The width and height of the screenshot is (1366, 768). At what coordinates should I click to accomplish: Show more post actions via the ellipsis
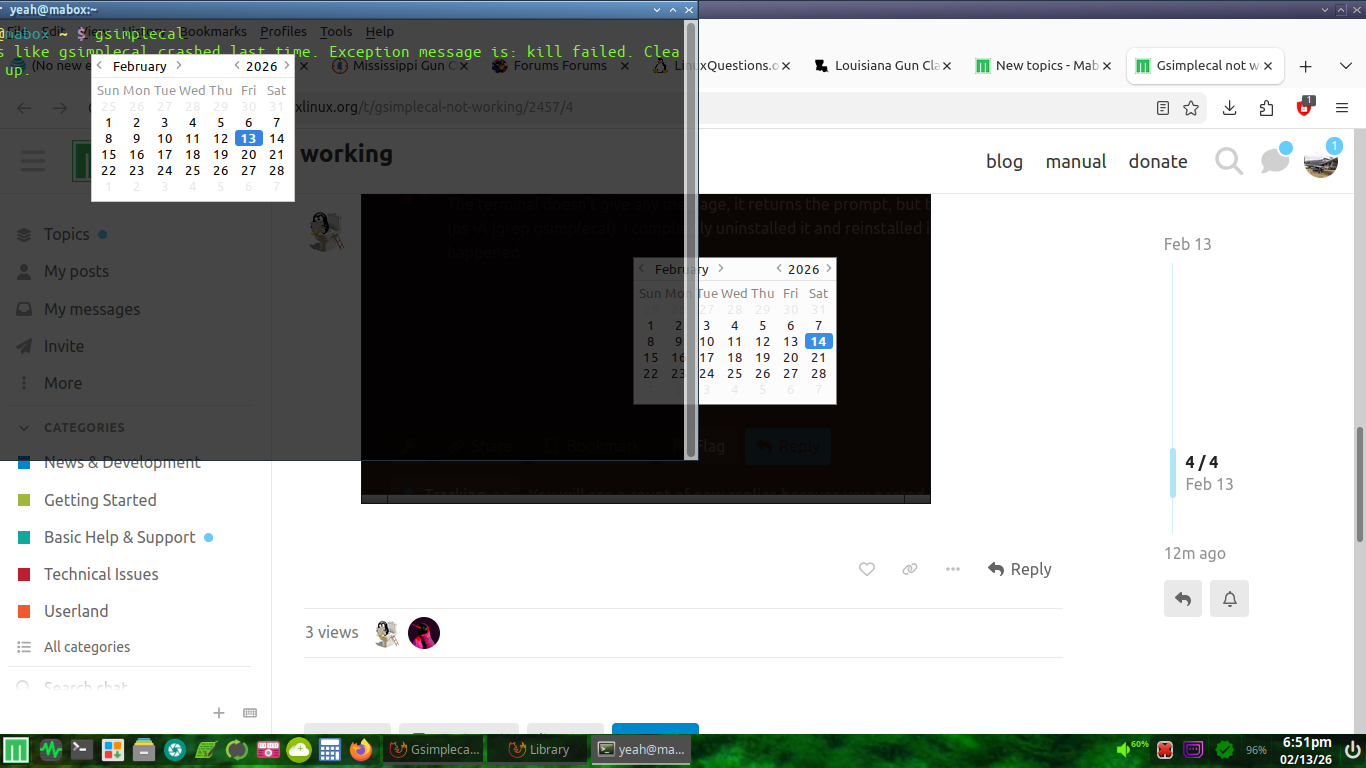pyautogui.click(x=953, y=569)
